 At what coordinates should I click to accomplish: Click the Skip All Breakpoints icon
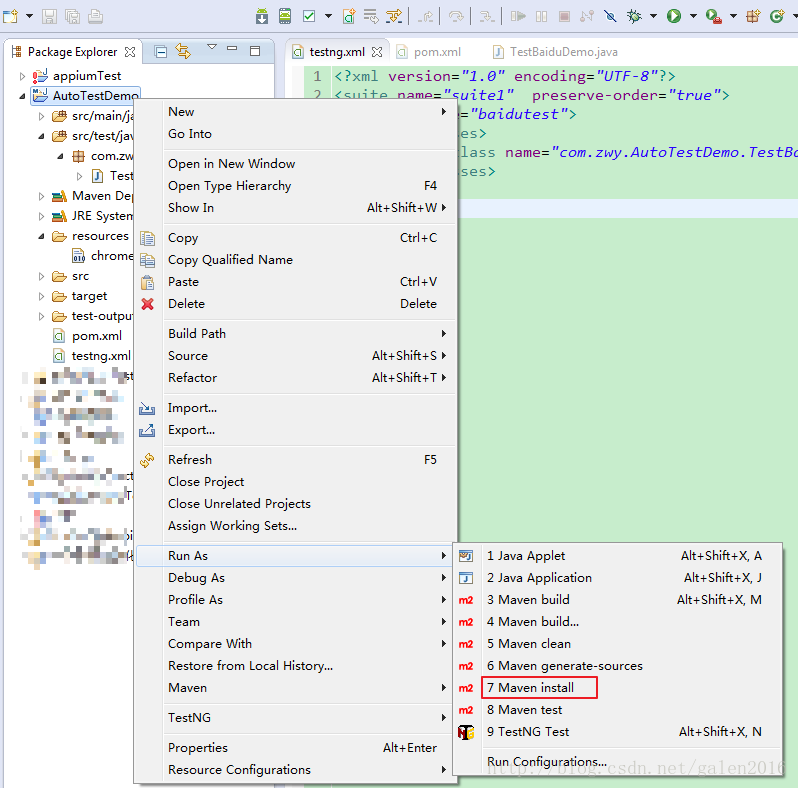pos(610,16)
